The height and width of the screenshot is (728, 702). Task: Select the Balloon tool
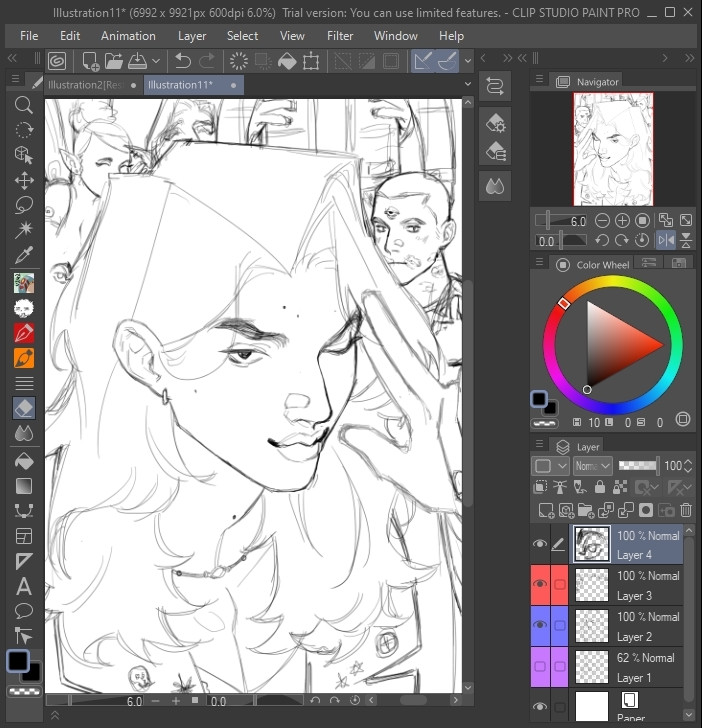pyautogui.click(x=24, y=611)
